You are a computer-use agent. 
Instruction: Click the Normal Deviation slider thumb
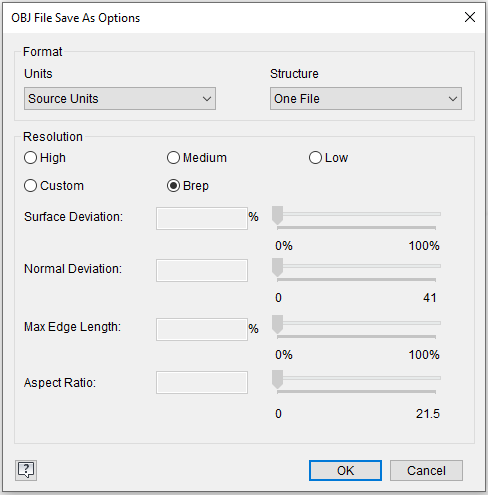coord(277,267)
